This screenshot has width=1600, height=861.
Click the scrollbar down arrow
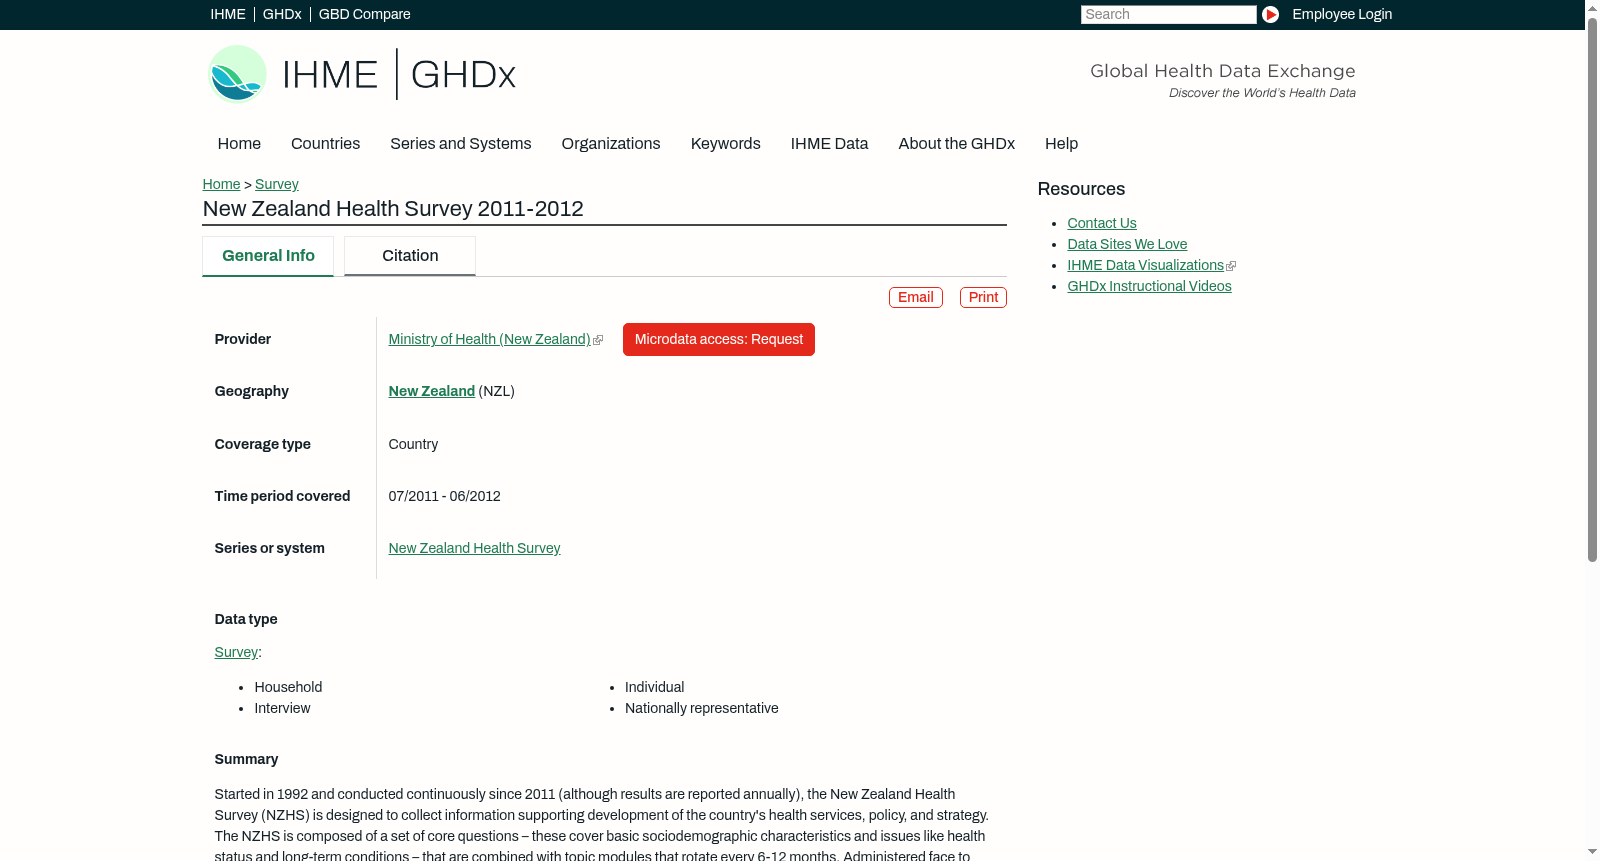click(x=1592, y=852)
